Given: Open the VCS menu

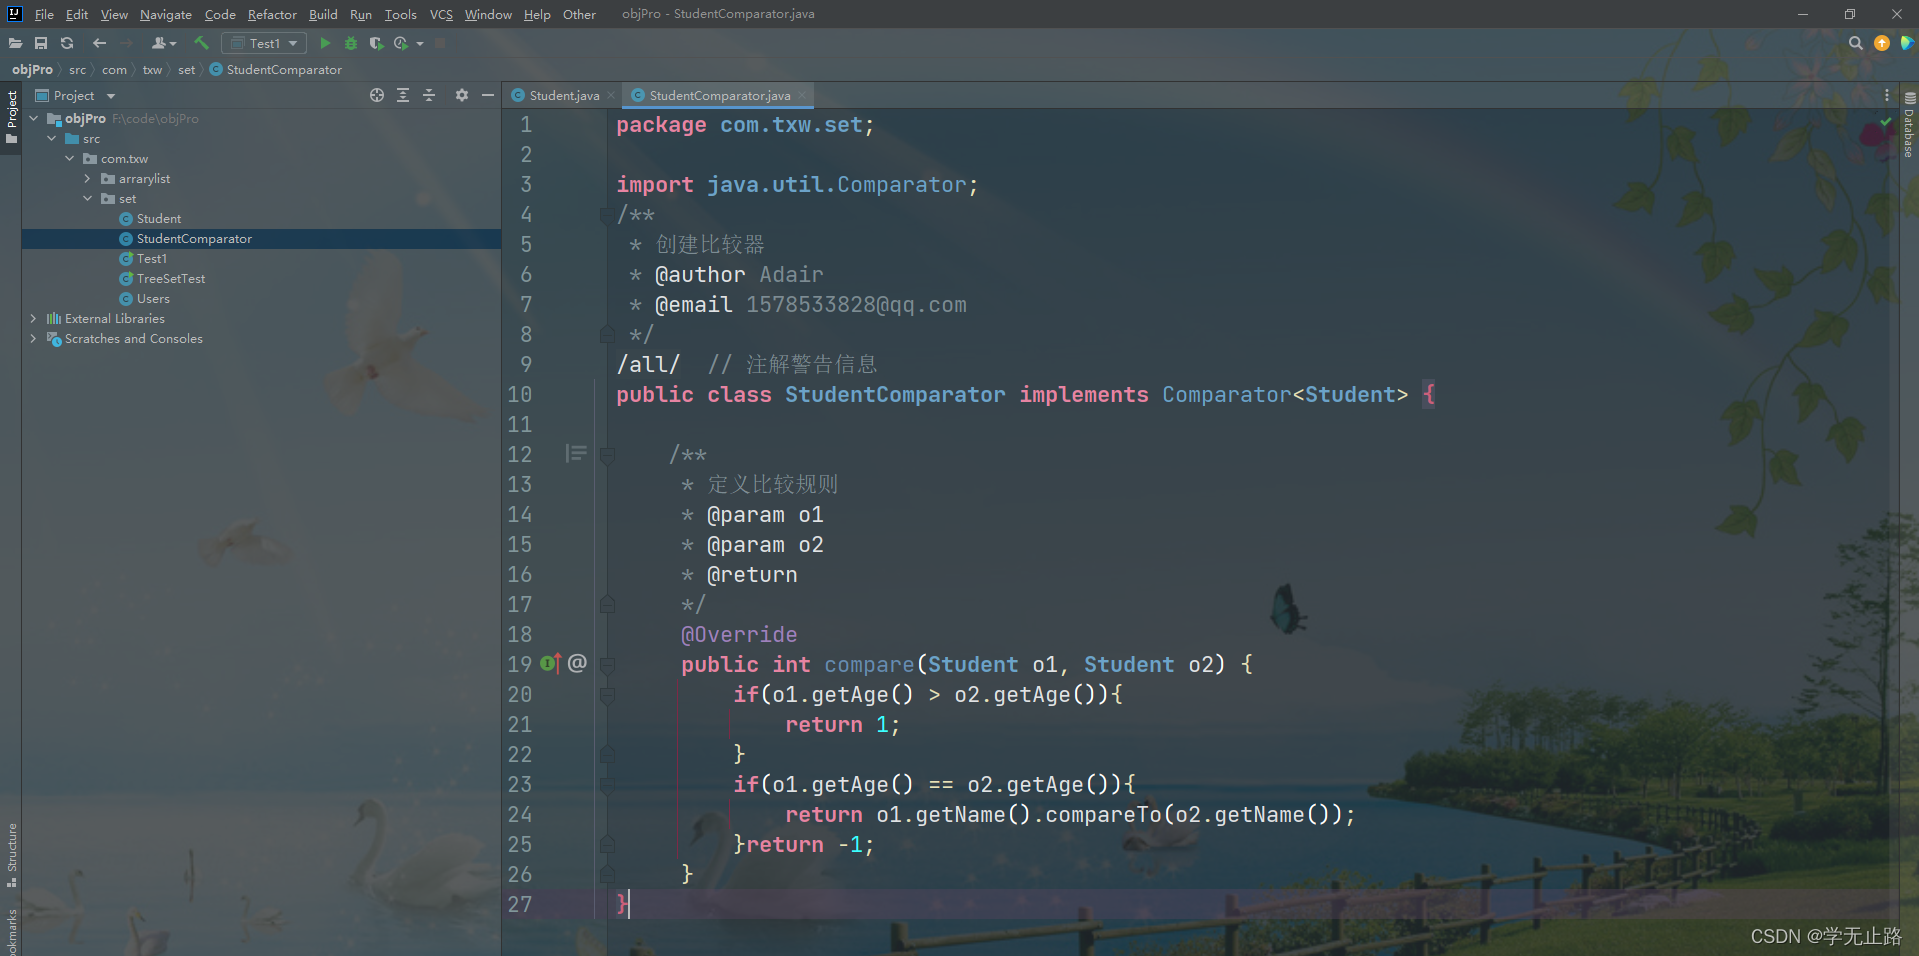Looking at the screenshot, I should 441,14.
